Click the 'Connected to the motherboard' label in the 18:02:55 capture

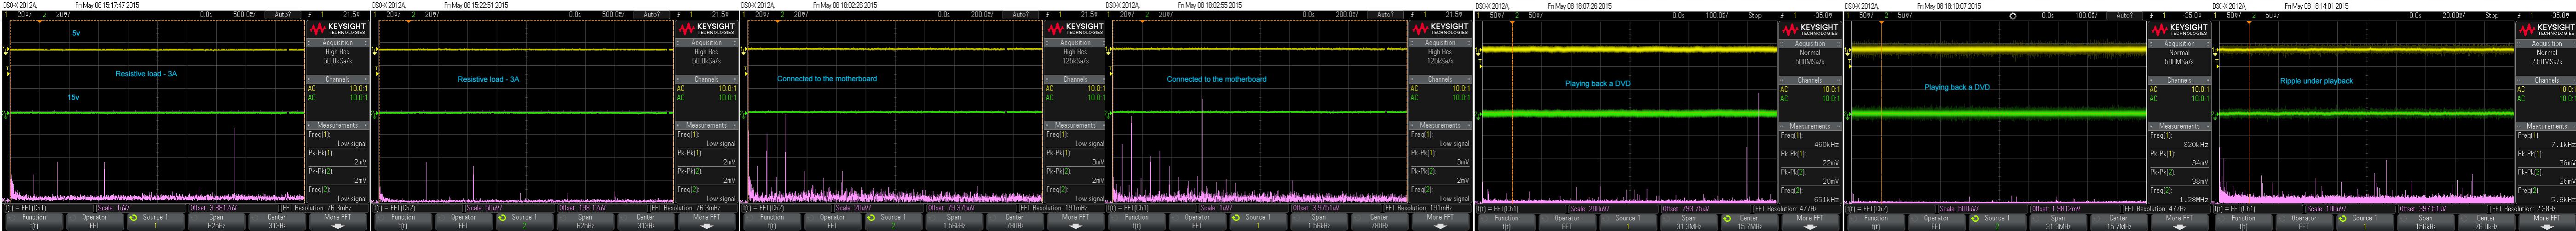click(x=1216, y=79)
